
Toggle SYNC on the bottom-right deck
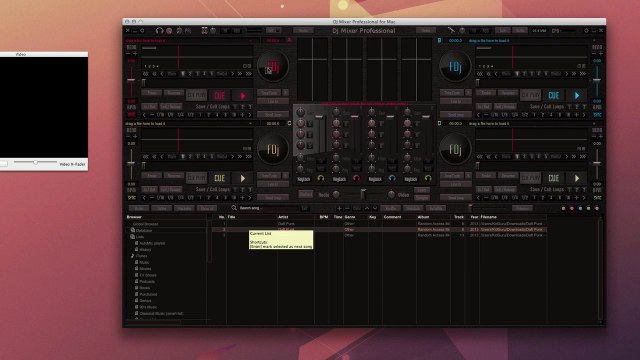(597, 198)
